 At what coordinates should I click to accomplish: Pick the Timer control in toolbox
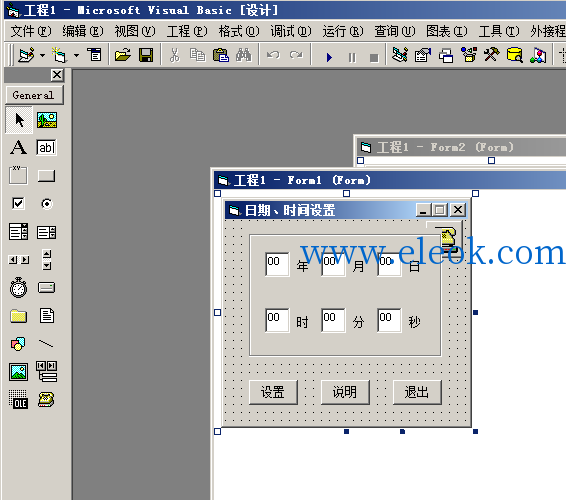click(x=18, y=288)
